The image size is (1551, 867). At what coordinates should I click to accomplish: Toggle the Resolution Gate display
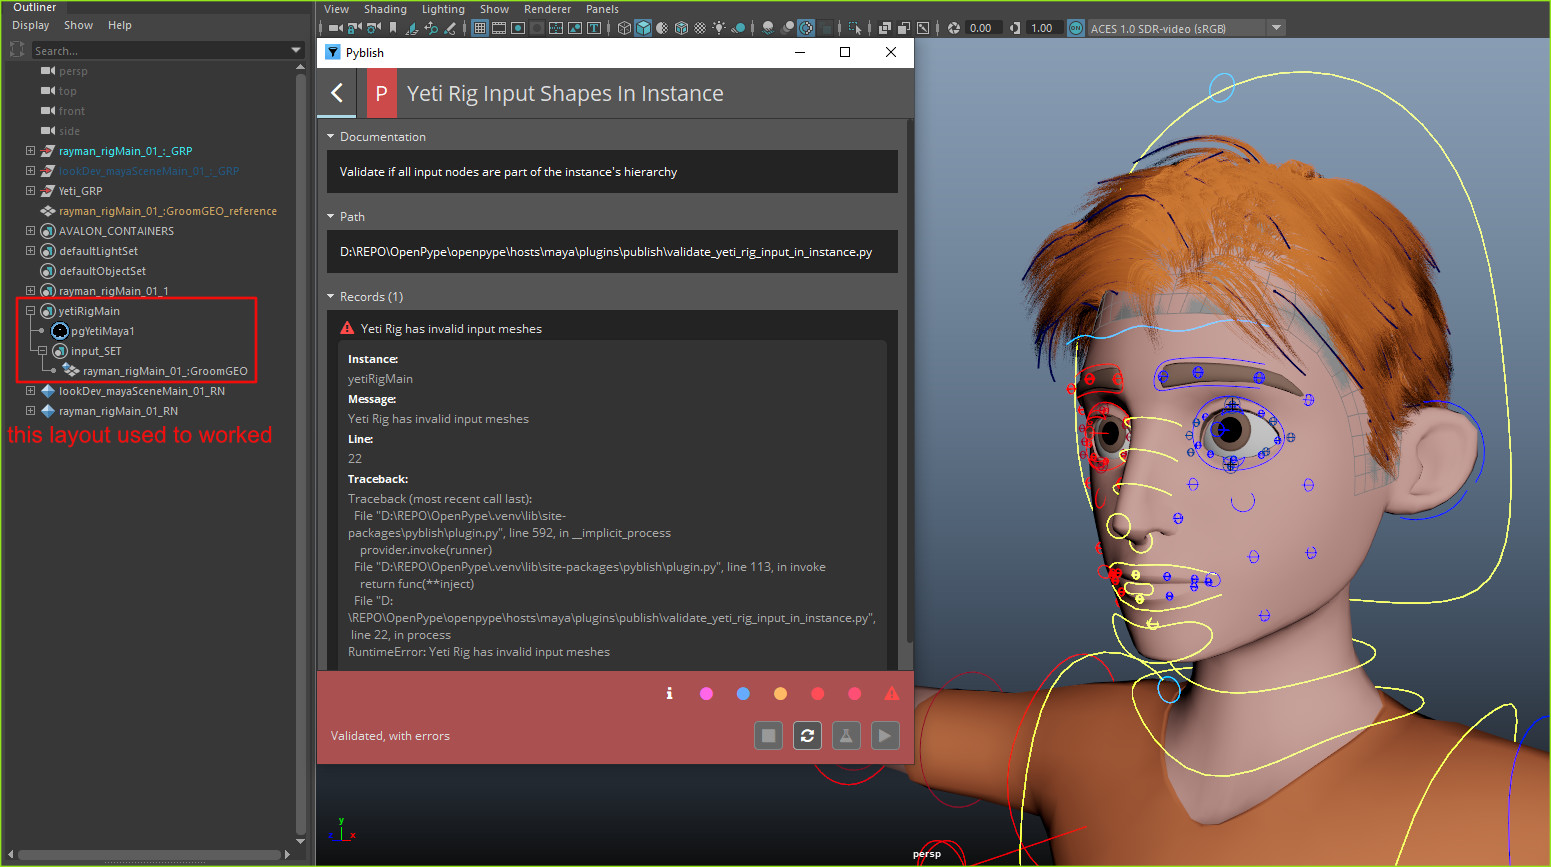click(518, 28)
